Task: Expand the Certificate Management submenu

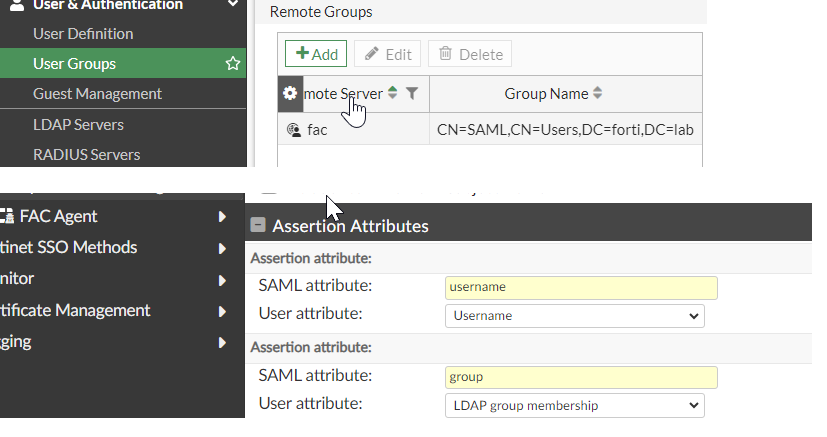Action: coord(222,311)
